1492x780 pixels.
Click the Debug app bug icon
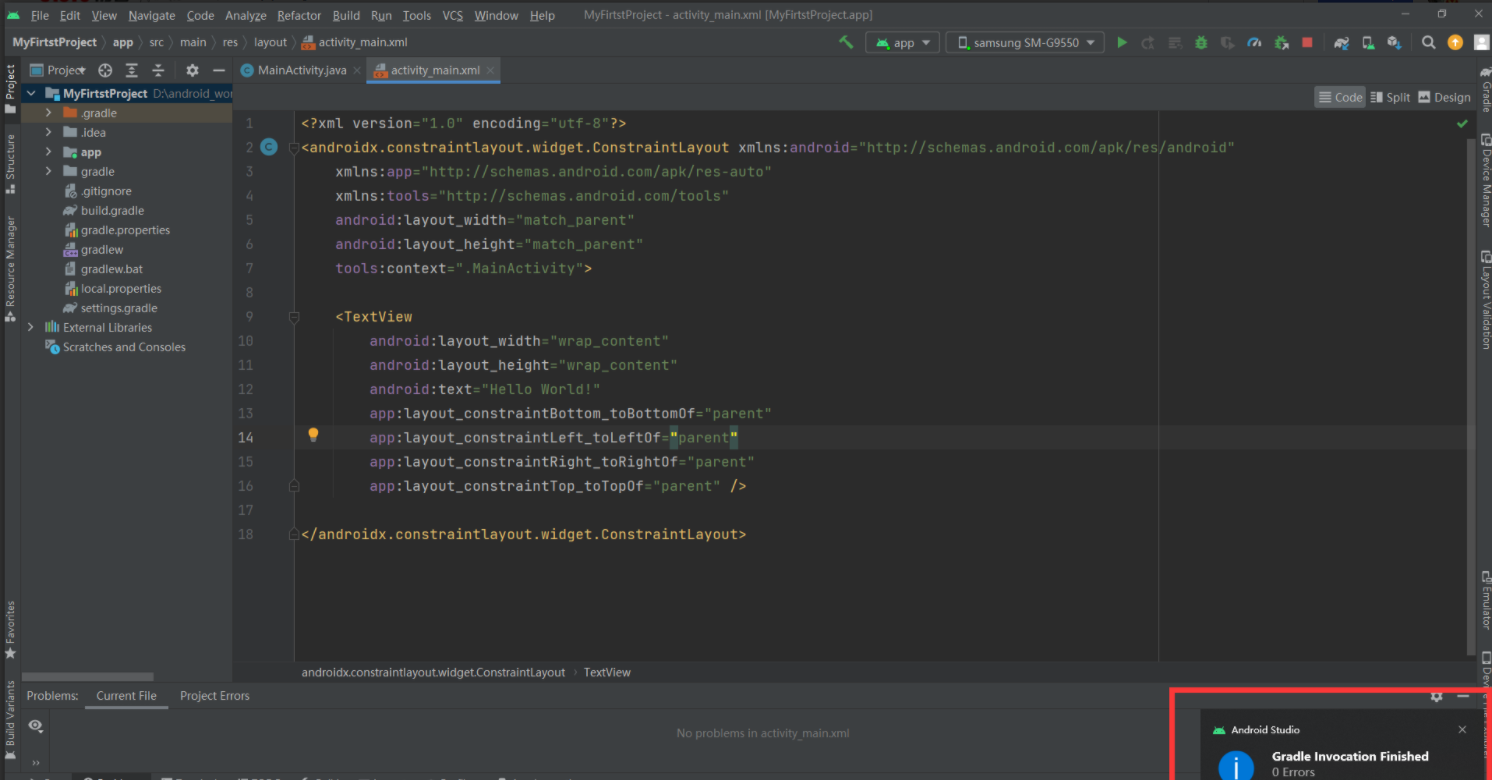coord(1201,43)
